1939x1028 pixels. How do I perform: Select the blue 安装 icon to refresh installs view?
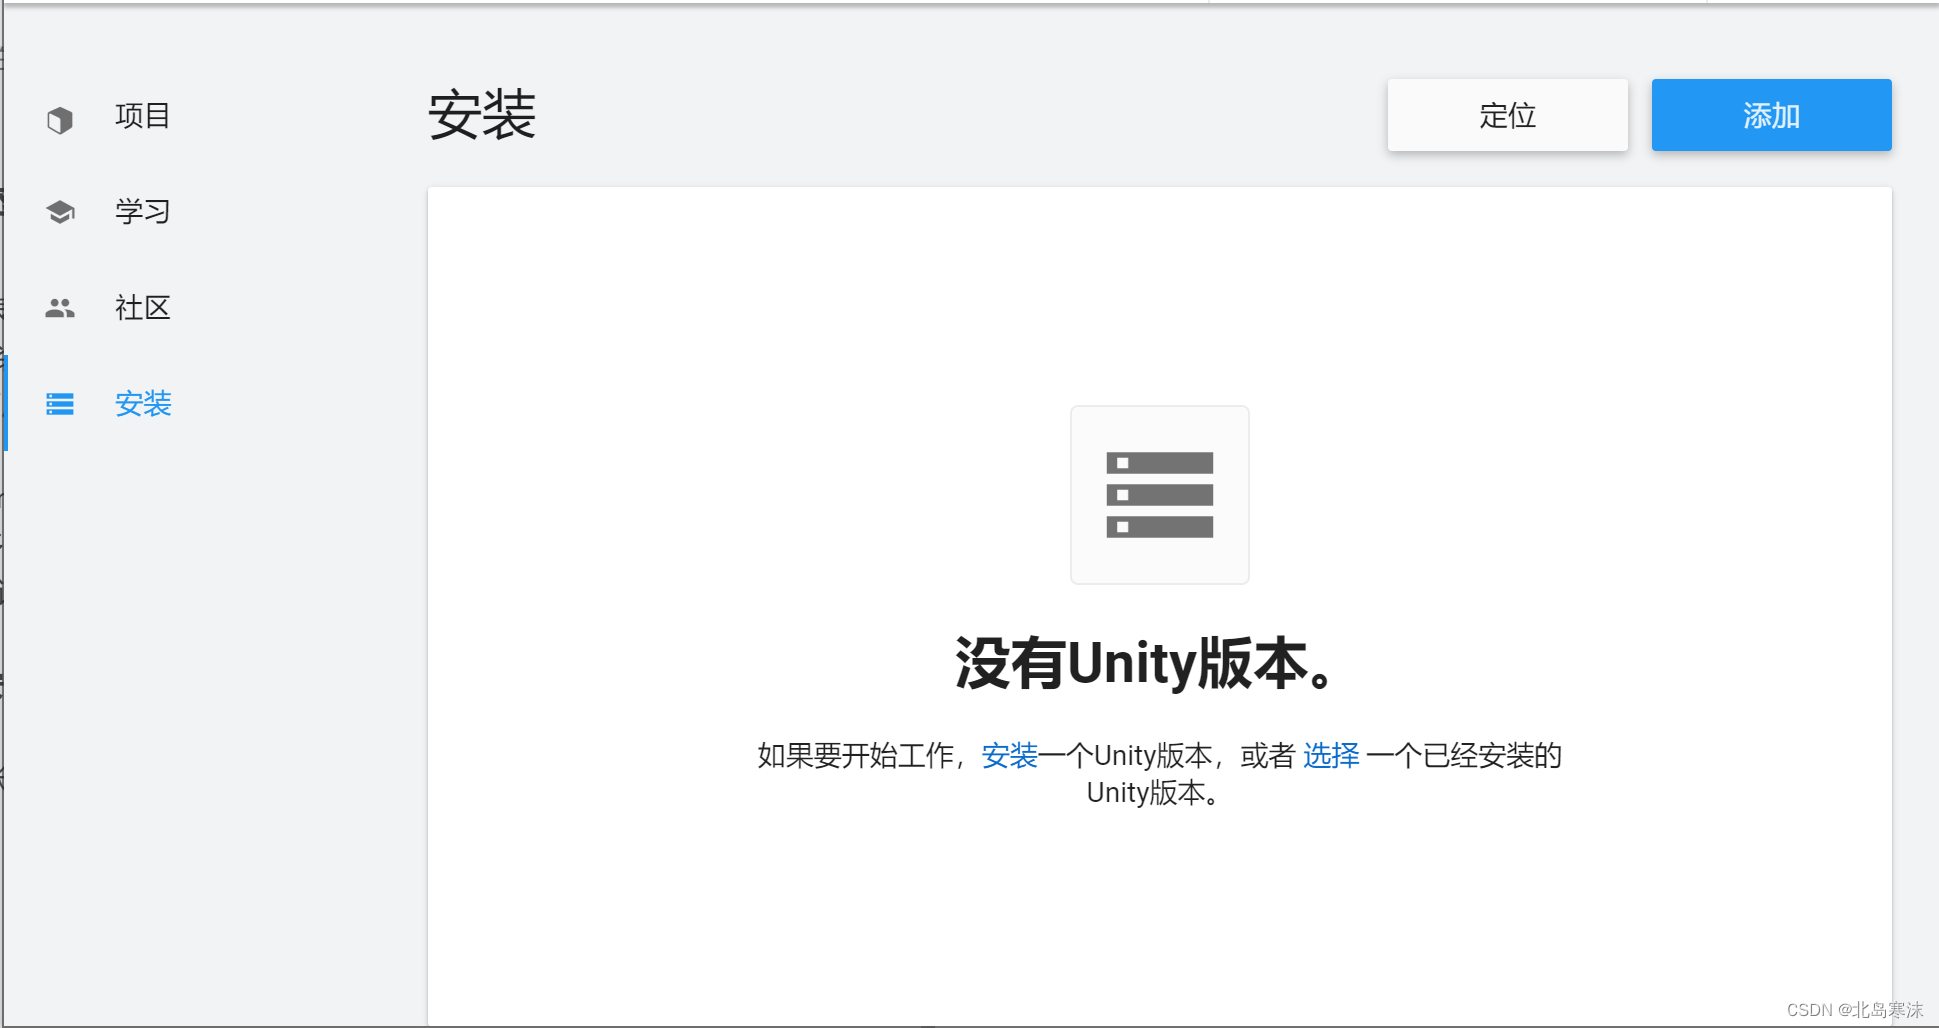[x=59, y=403]
